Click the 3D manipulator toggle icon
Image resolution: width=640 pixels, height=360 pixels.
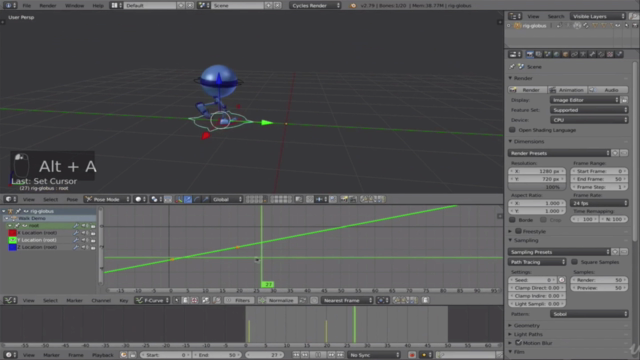179,199
